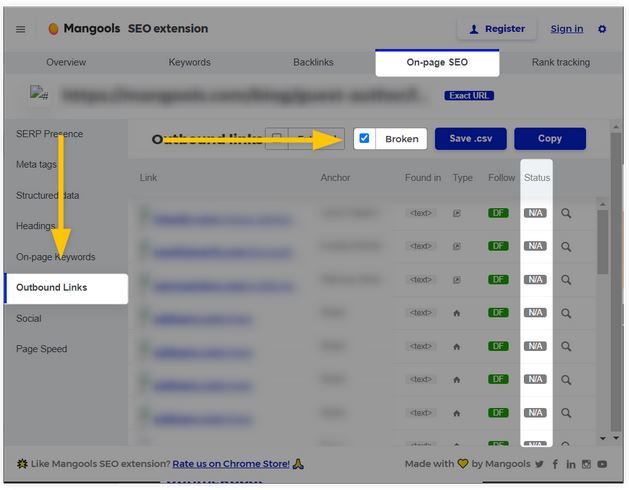Screen dimensions: 629x490
Task: Click the Register button
Action: coord(497,29)
